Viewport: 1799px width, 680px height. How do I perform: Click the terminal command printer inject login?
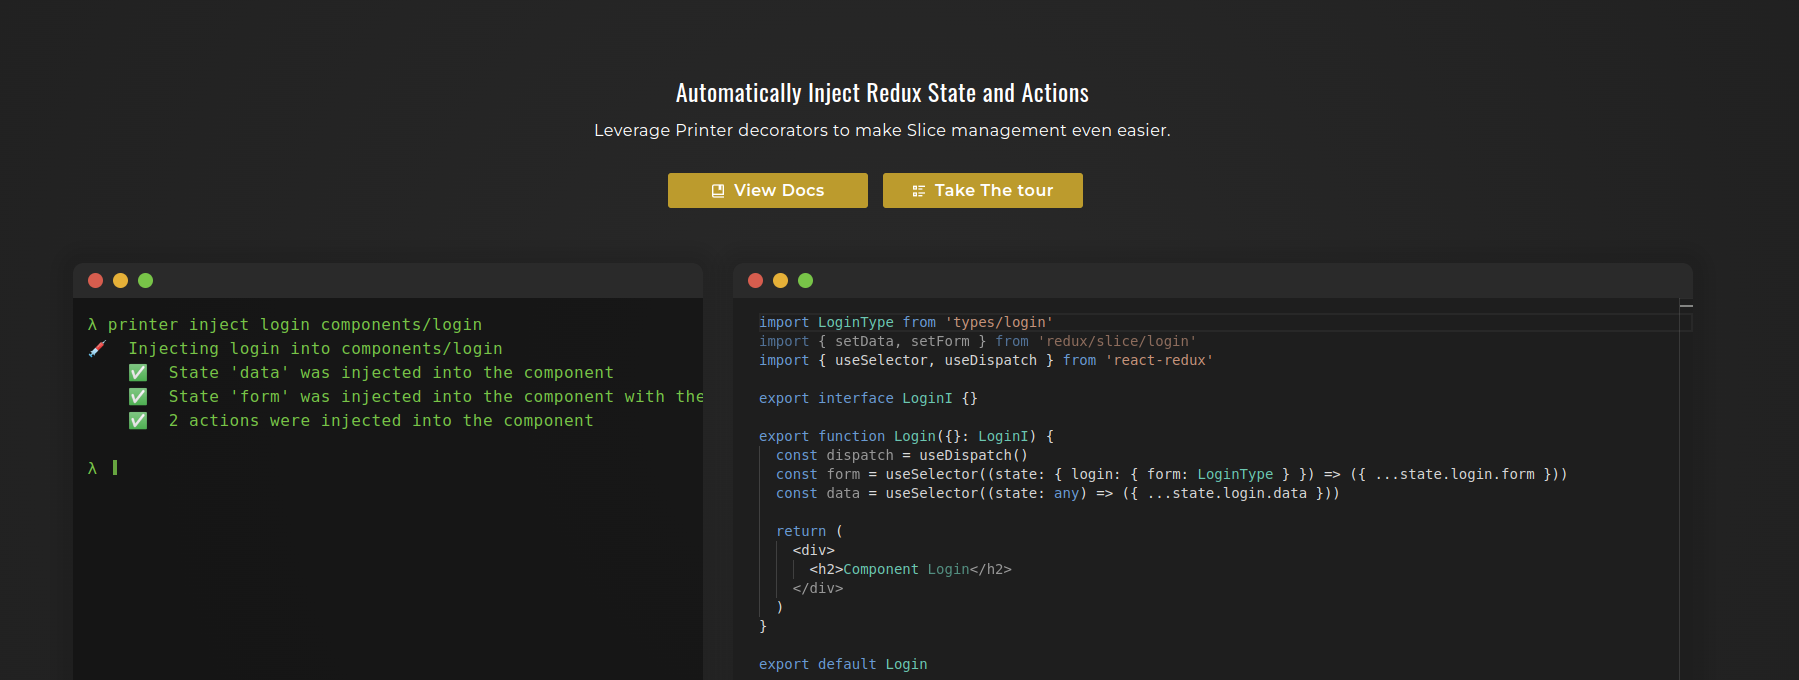(295, 324)
